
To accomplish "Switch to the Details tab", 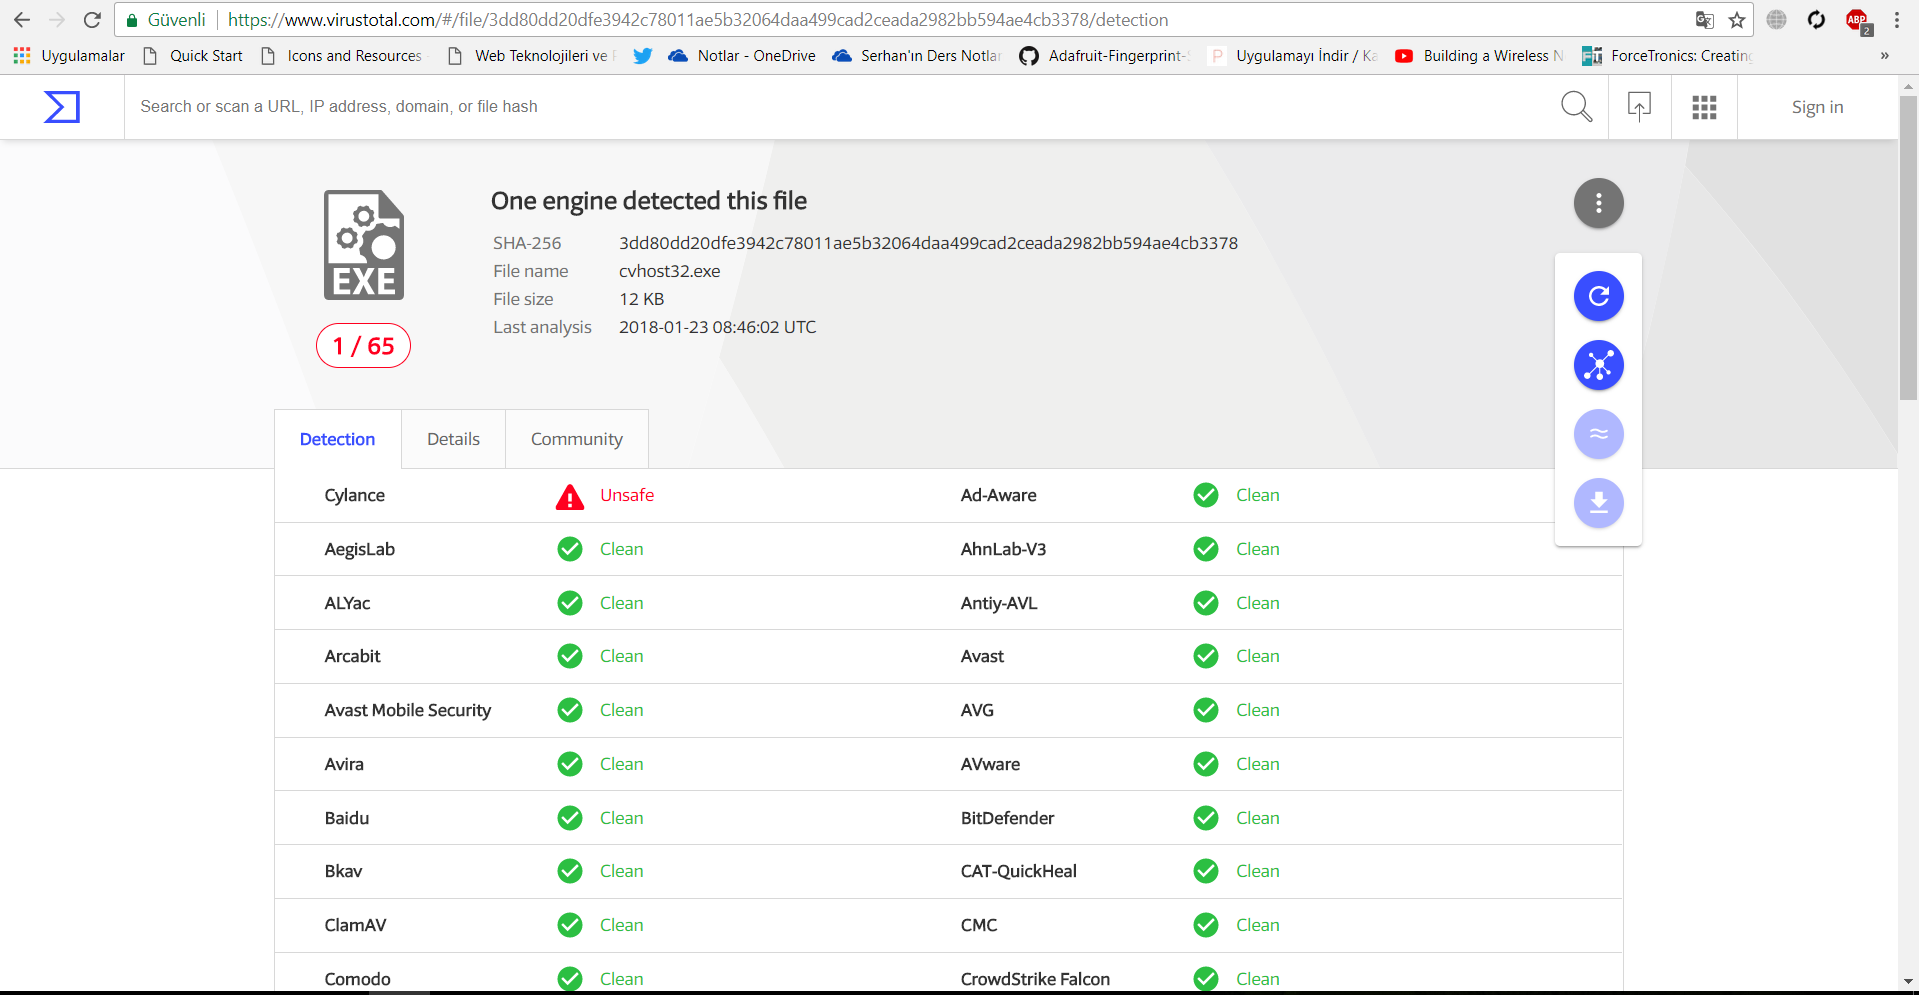I will [x=453, y=439].
